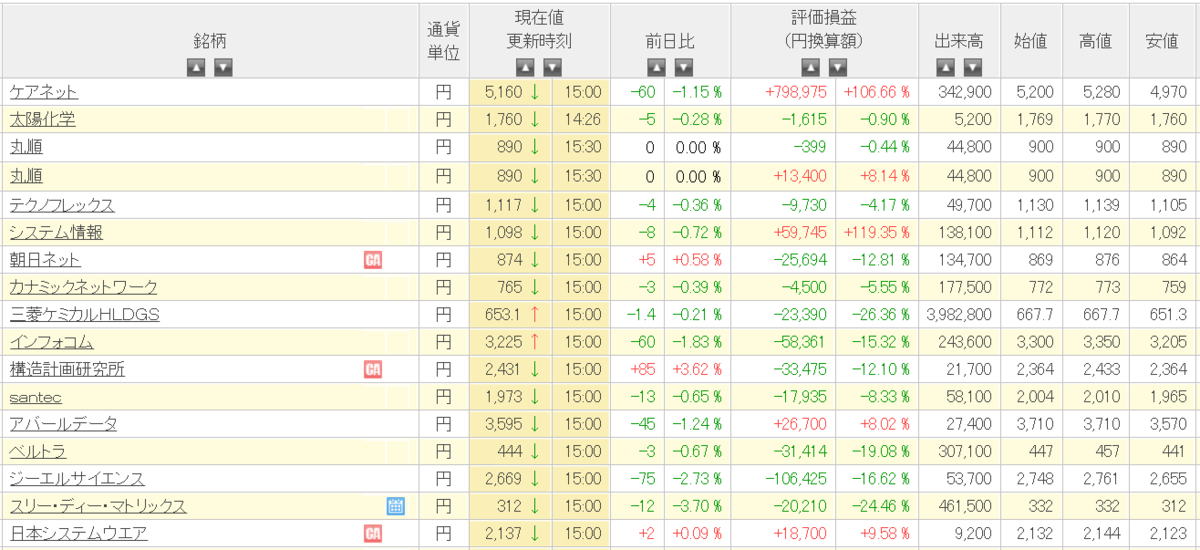This screenshot has height=550, width=1200.
Task: Open 朝日ネット stock link
Action: point(45,260)
